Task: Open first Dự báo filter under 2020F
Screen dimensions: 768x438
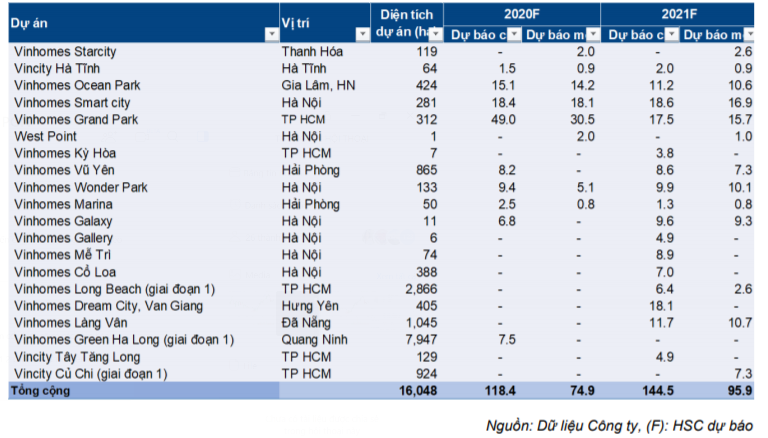Action: click(x=514, y=35)
